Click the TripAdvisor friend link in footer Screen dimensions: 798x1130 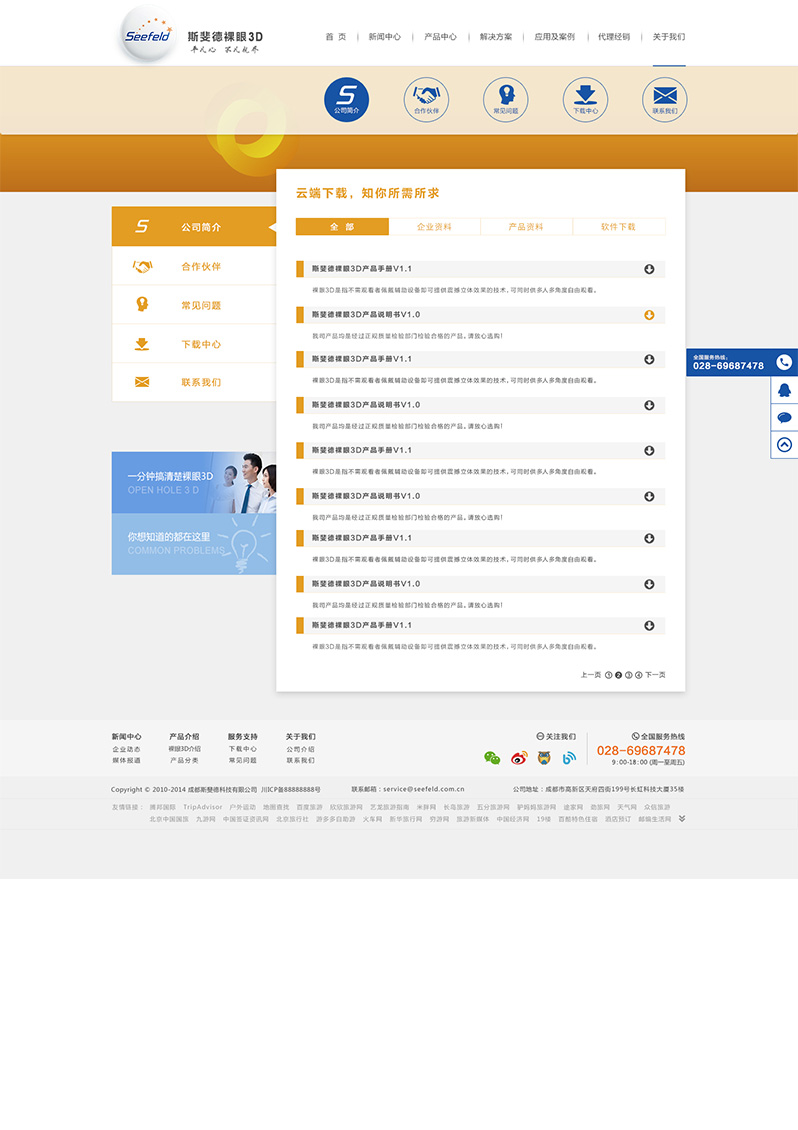click(x=202, y=807)
